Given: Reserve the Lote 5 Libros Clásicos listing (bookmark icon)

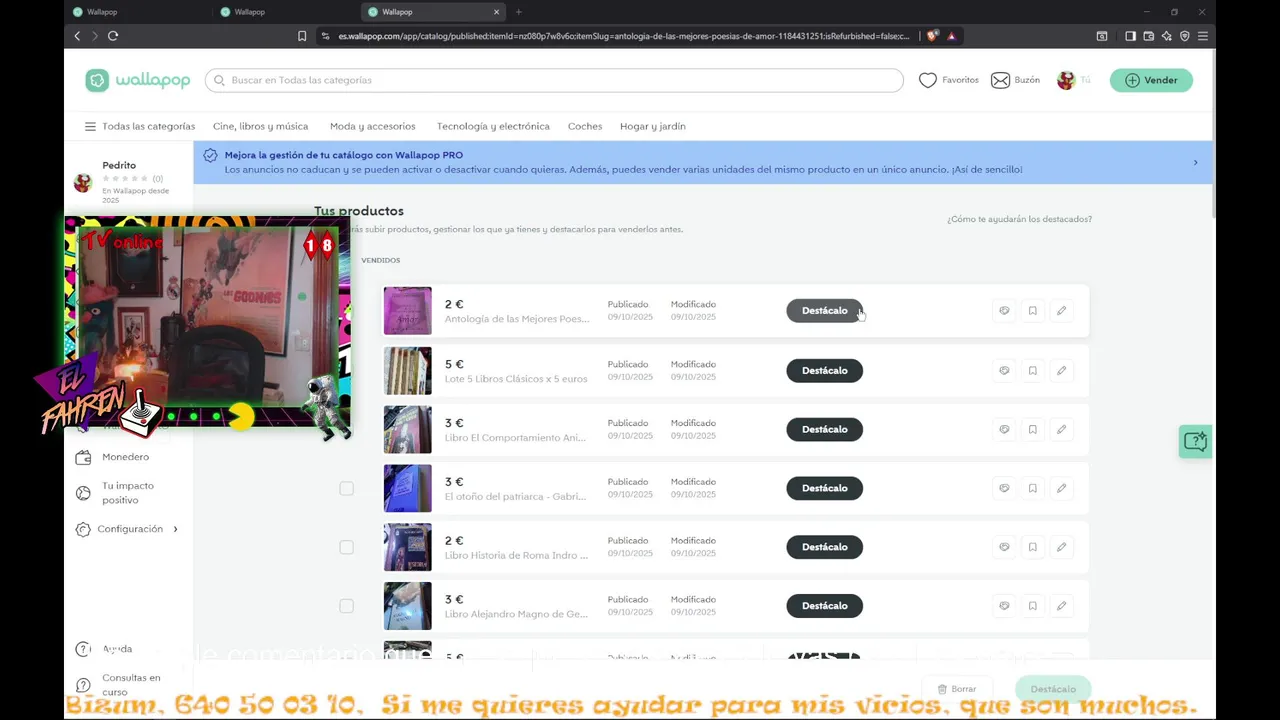Looking at the screenshot, I should pos(1033,371).
